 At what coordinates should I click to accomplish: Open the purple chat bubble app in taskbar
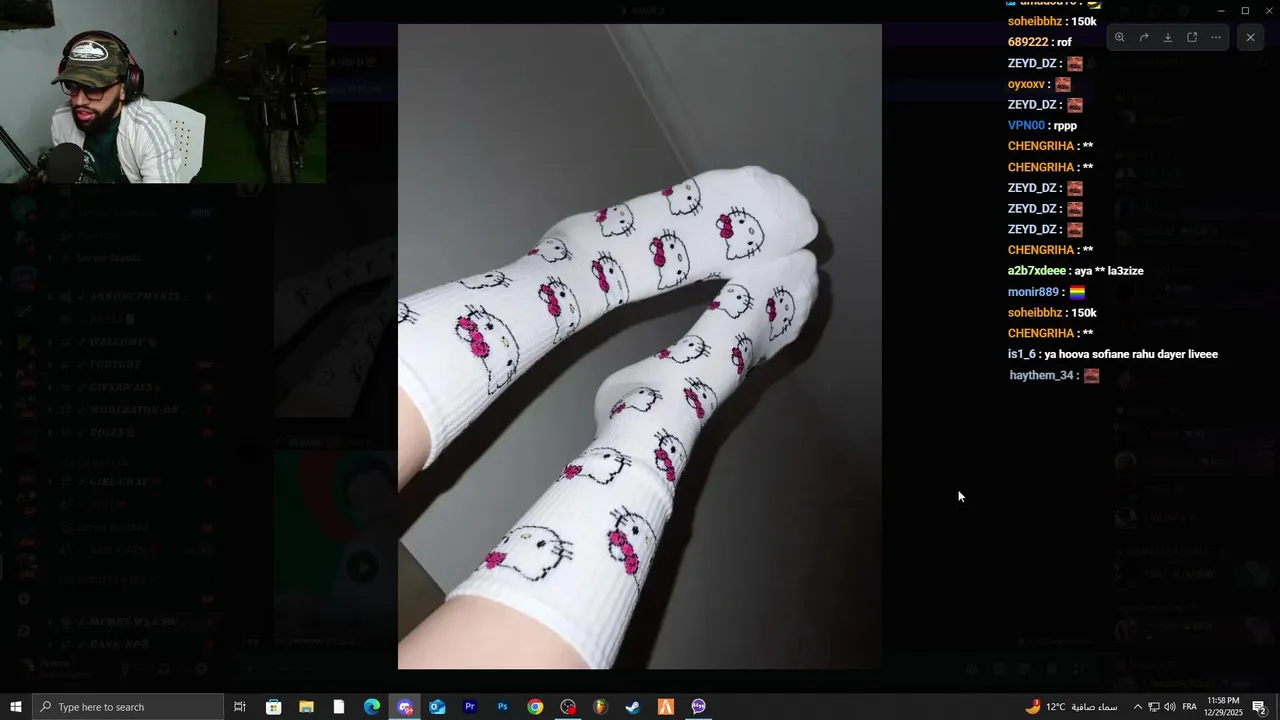tap(699, 707)
